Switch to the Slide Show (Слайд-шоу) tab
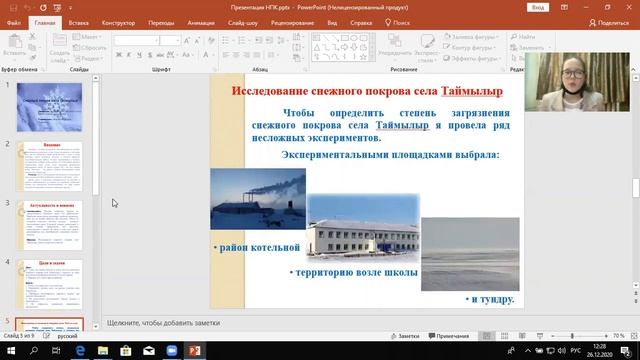 (243, 23)
